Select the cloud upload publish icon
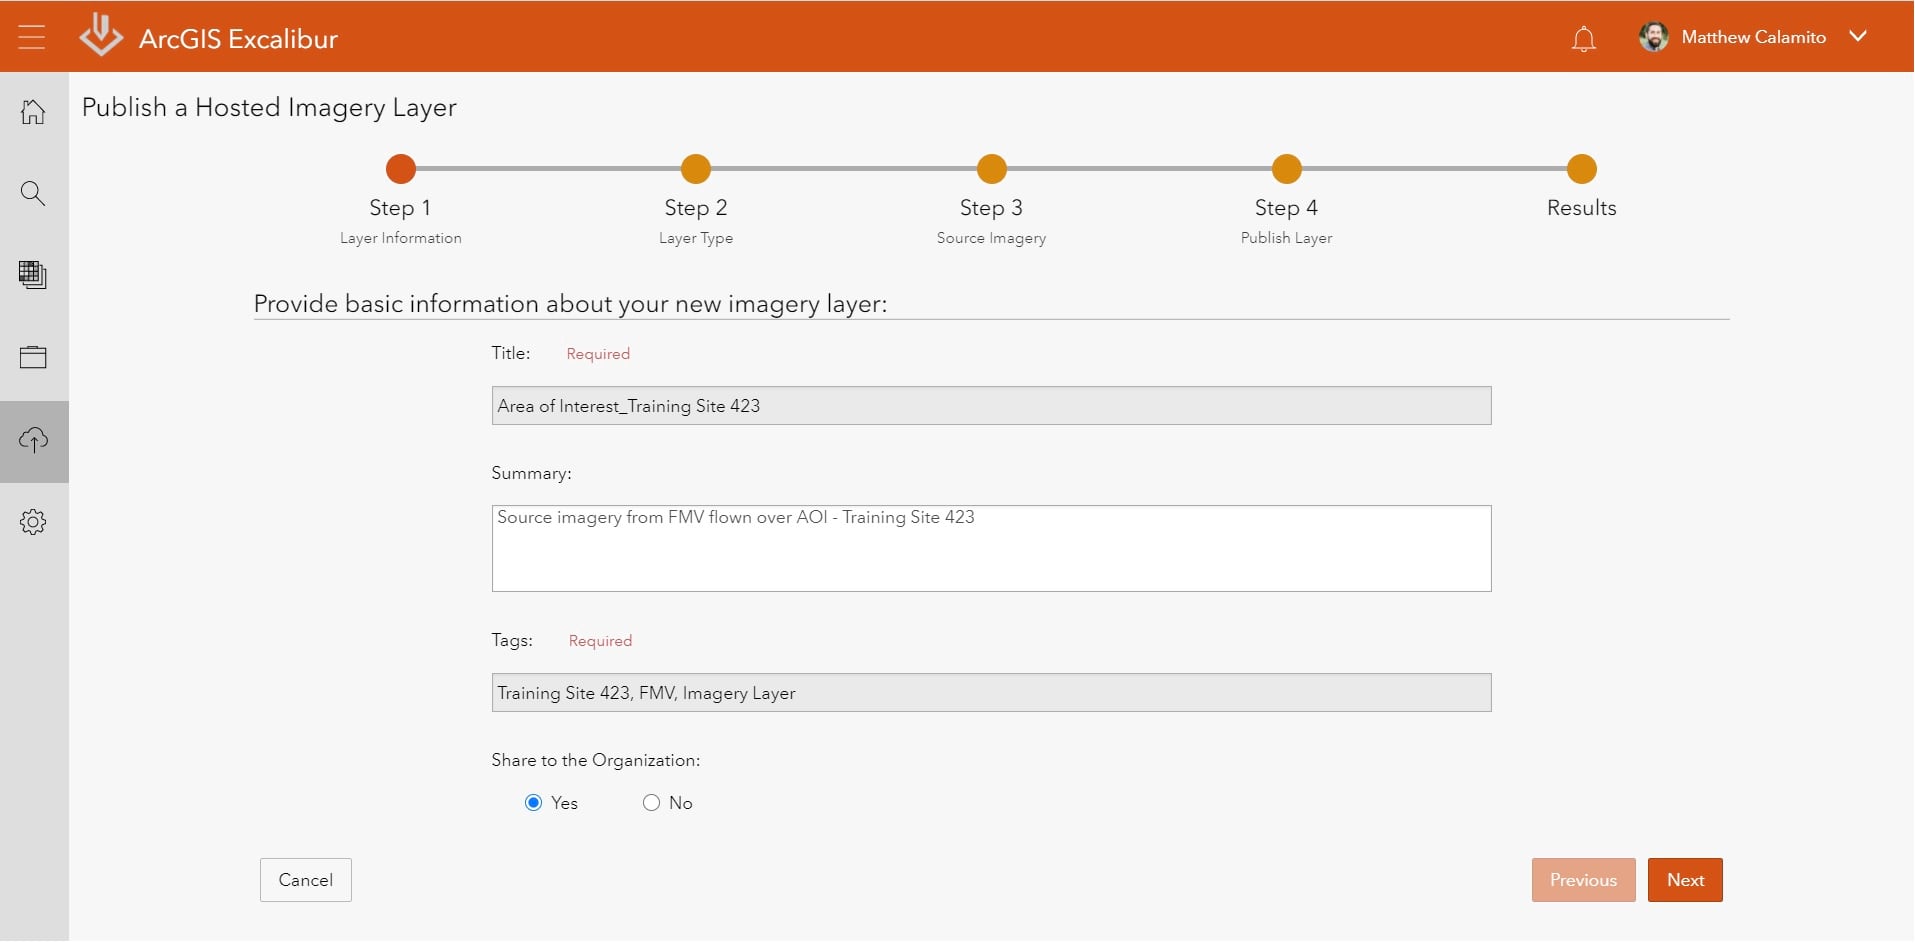Viewport: 1915px width, 943px height. pos(33,440)
